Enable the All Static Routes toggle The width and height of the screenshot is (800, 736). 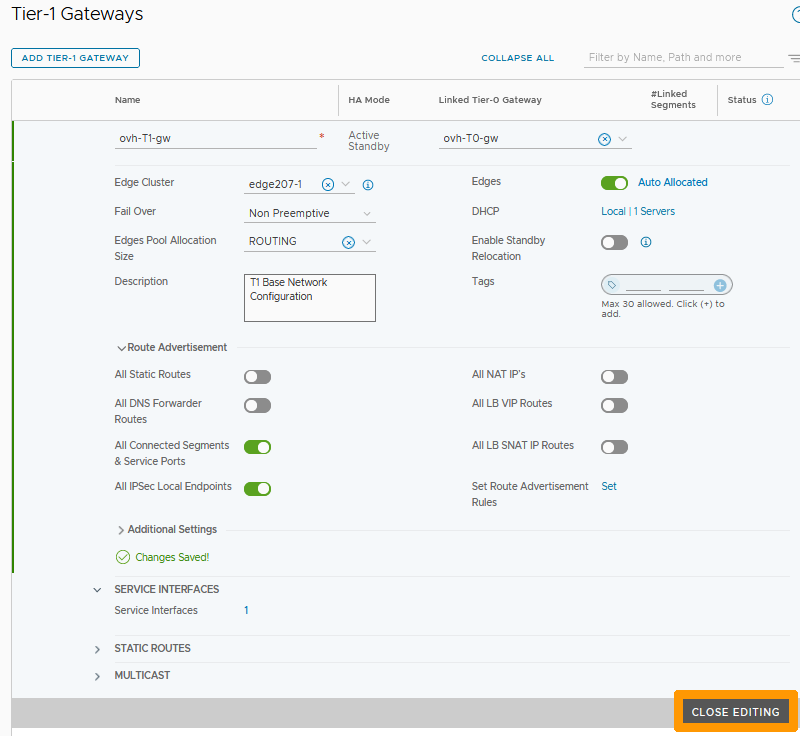257,376
